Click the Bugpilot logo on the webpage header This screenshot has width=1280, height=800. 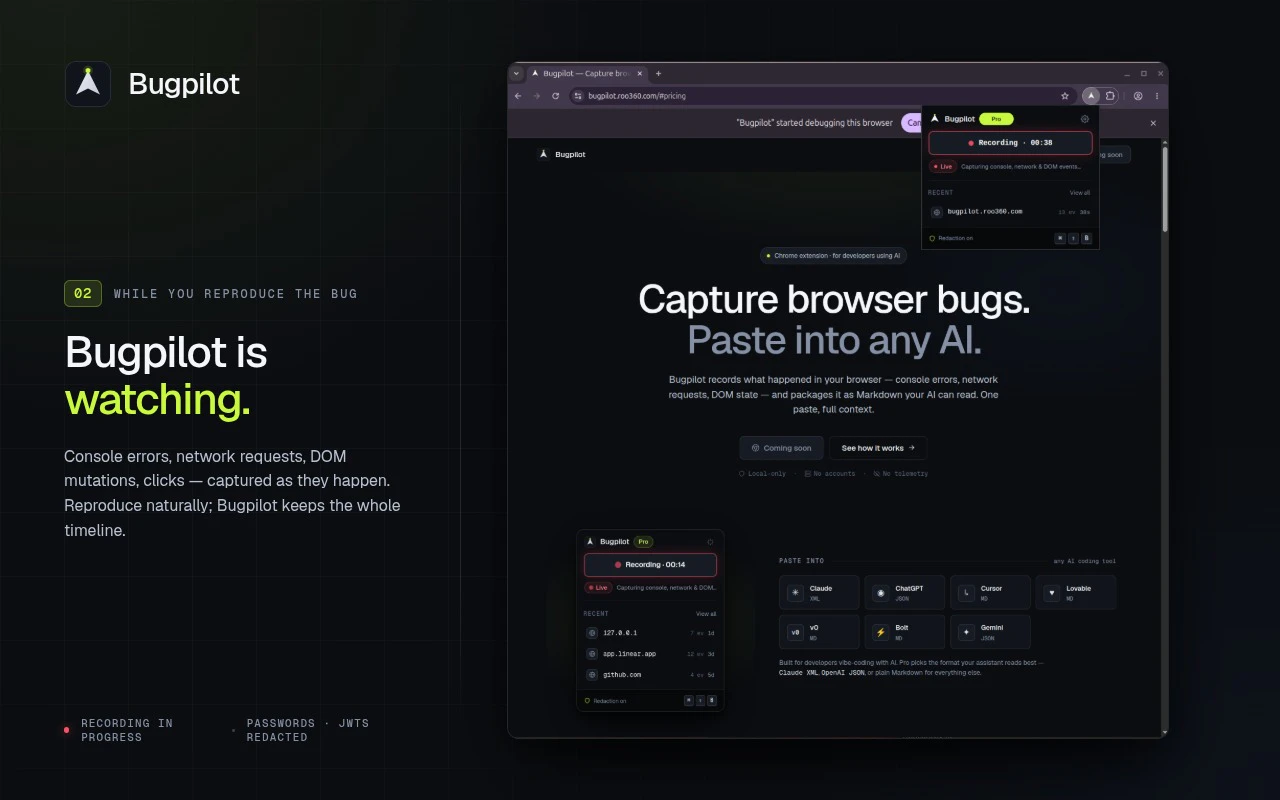[x=562, y=154]
